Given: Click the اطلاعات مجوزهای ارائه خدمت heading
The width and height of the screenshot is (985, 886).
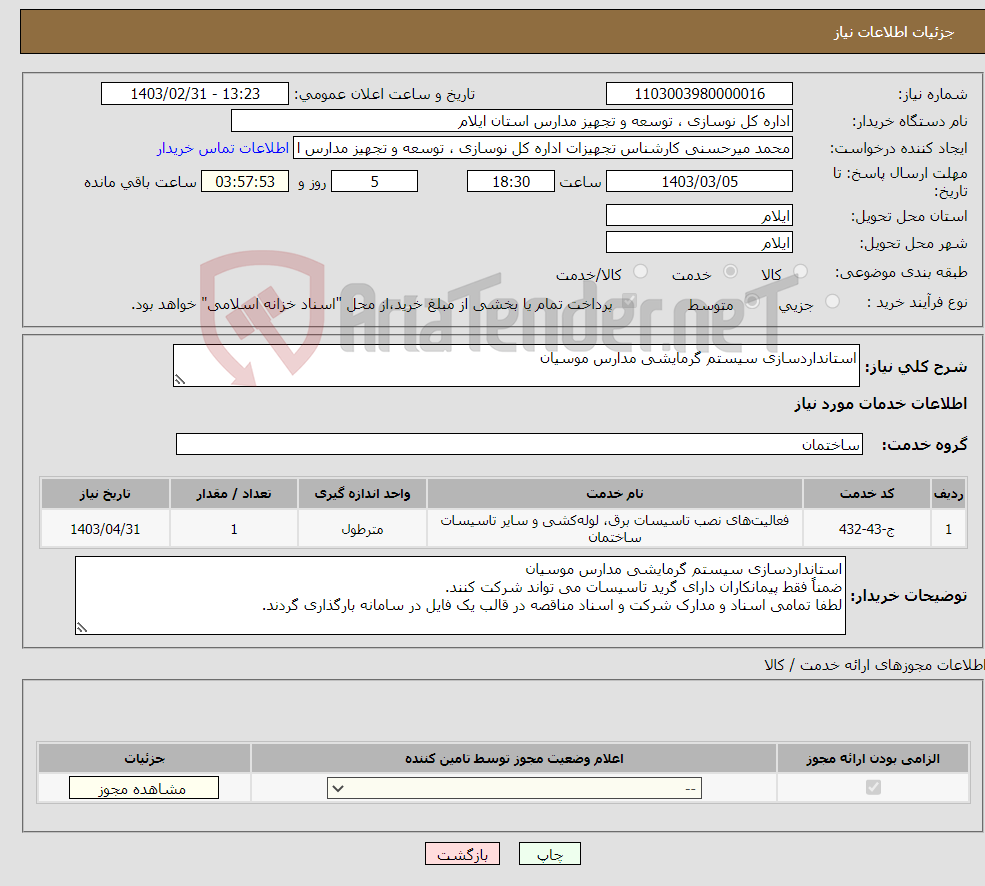Looking at the screenshot, I should [x=874, y=665].
